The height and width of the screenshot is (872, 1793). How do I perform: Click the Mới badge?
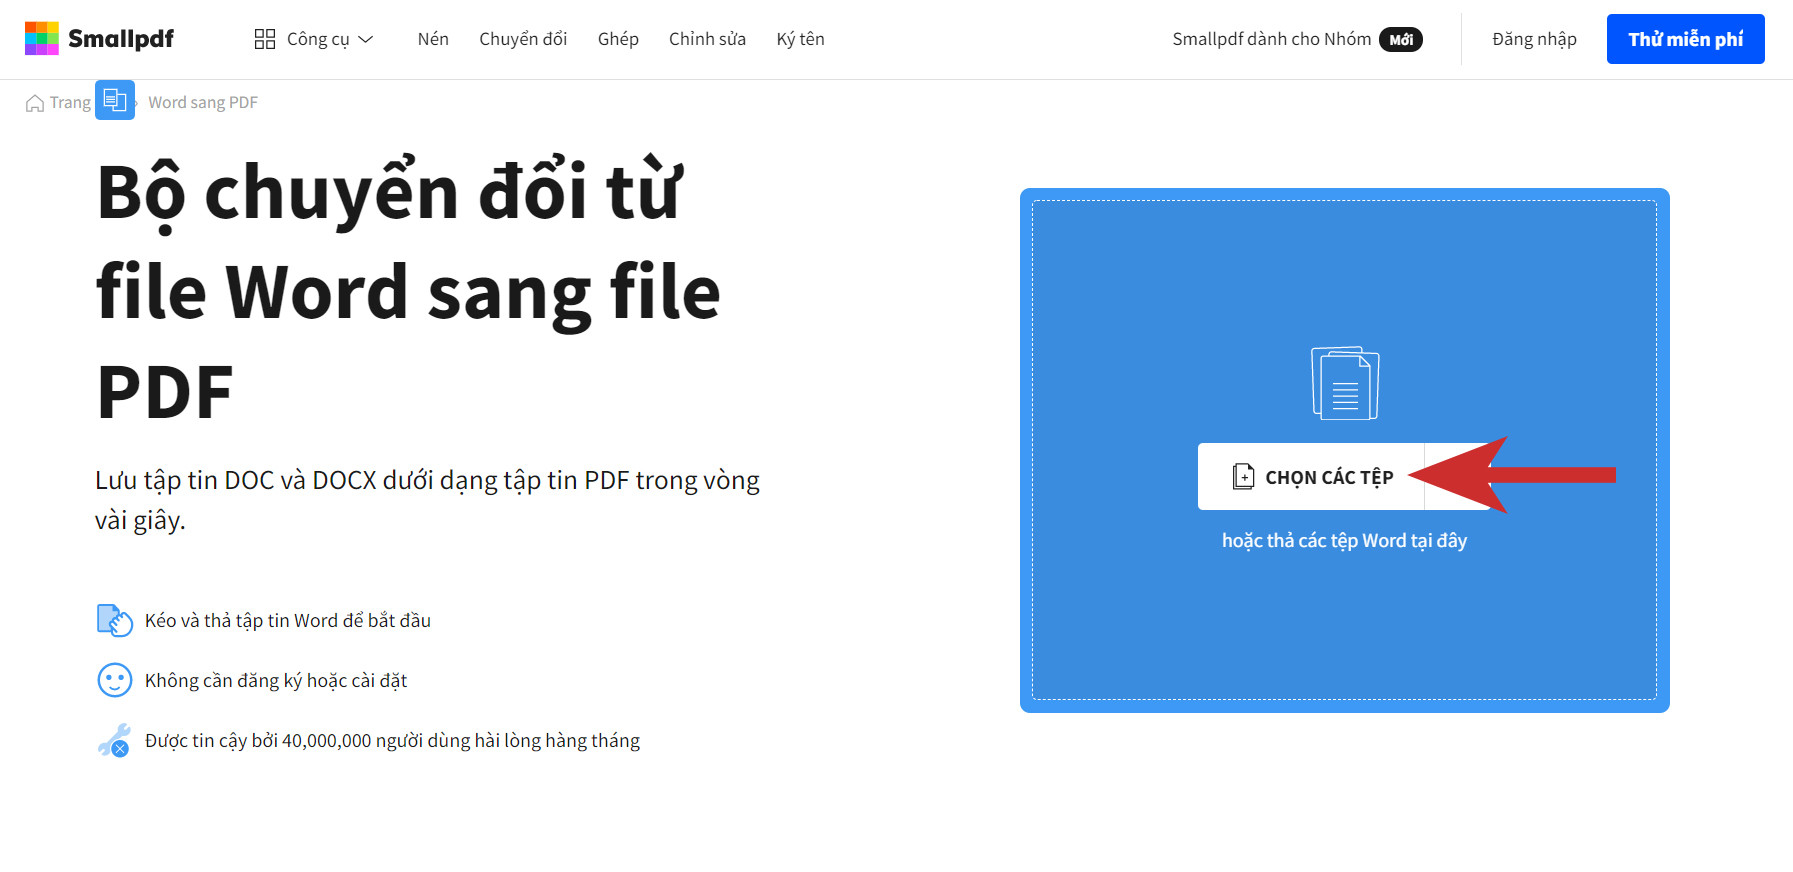1401,39
